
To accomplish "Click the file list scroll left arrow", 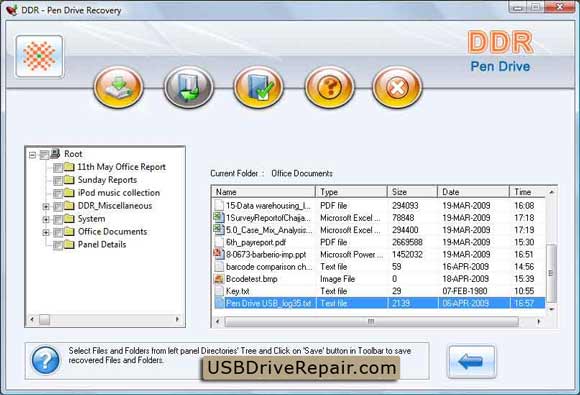I will tap(218, 321).
